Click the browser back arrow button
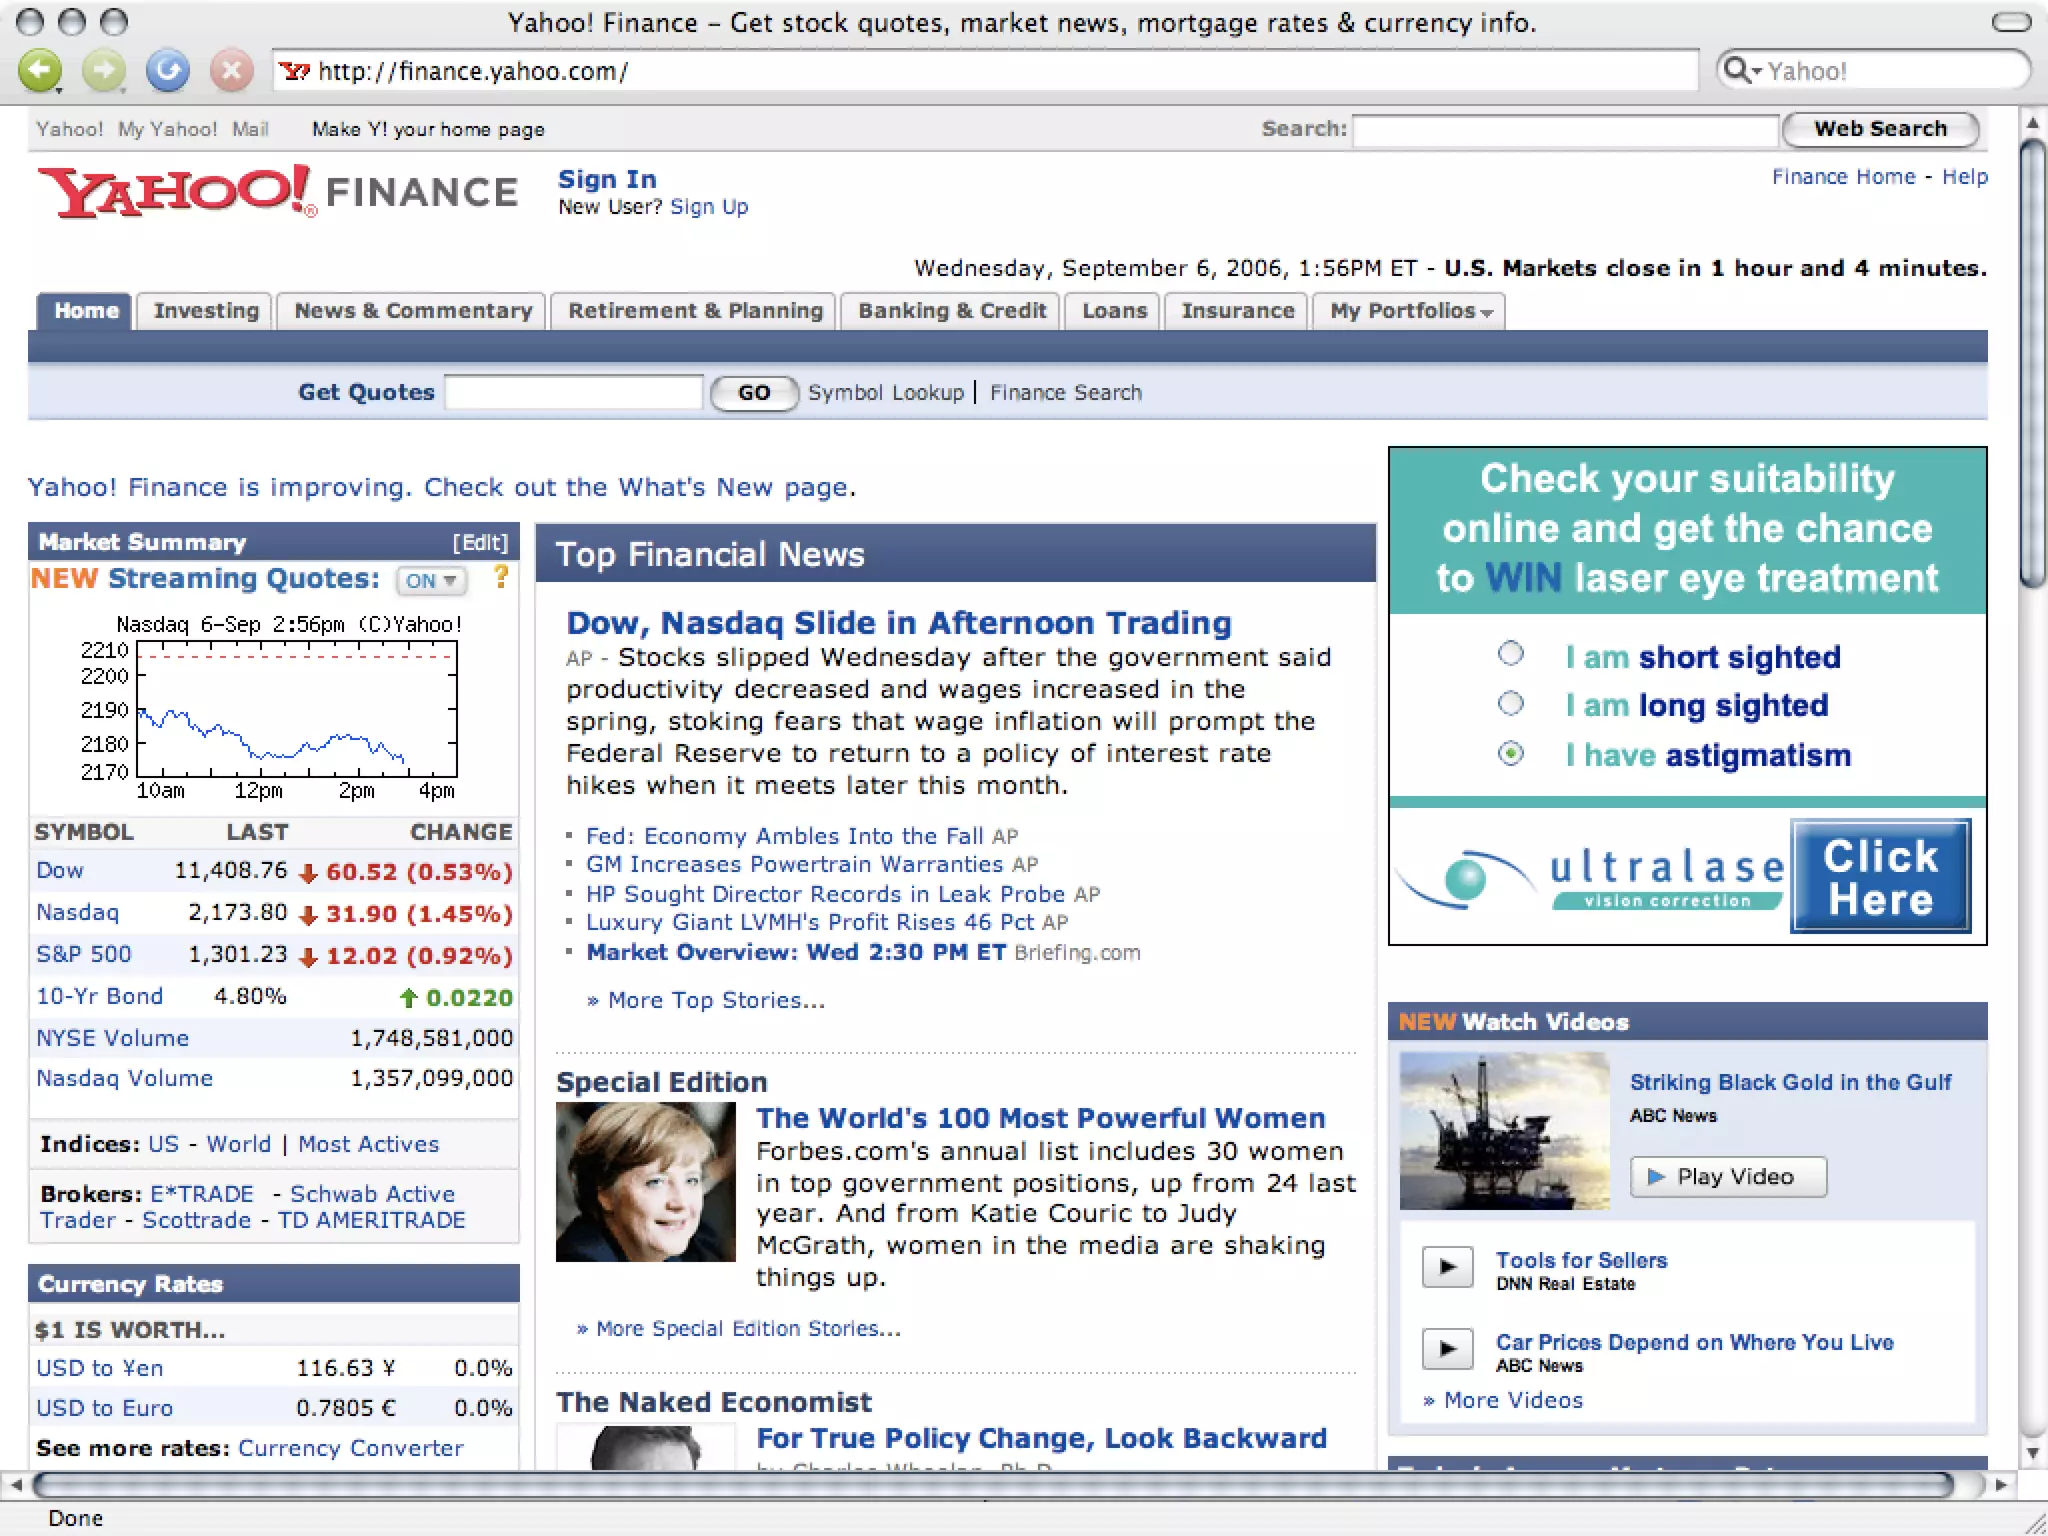Image resolution: width=2048 pixels, height=1536 pixels. pos(40,71)
